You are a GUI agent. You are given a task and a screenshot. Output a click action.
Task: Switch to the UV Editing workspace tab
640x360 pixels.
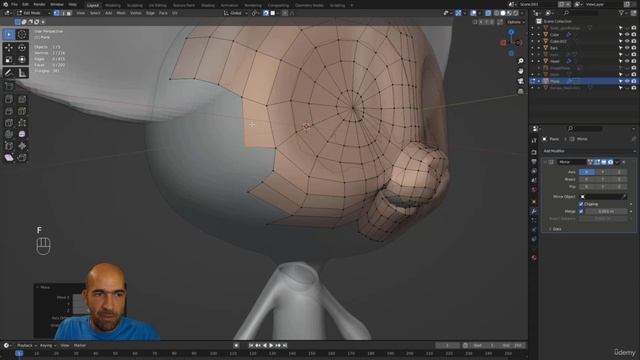click(x=158, y=5)
